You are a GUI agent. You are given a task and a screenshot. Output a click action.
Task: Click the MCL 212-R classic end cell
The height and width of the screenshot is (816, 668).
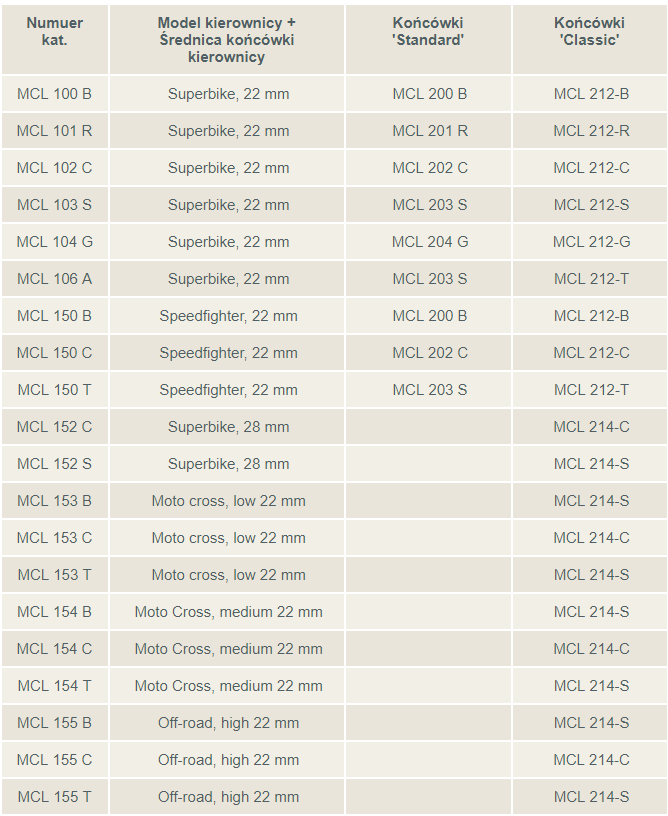pos(591,131)
